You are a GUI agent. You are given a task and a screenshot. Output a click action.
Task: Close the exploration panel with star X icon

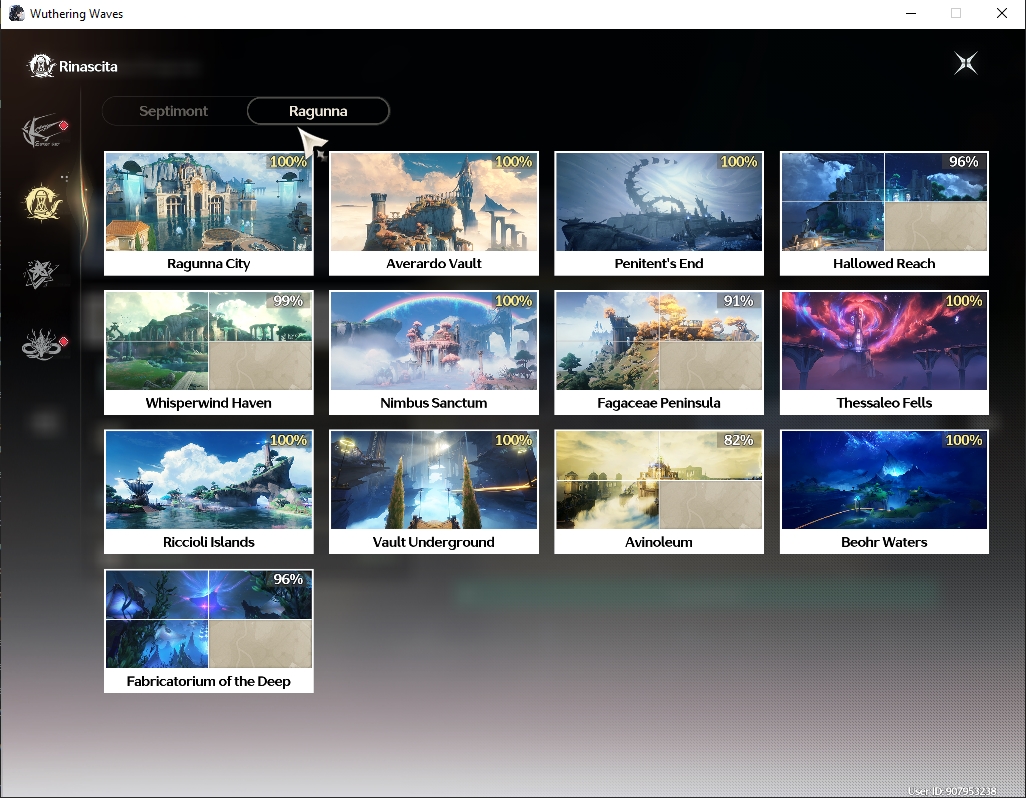pyautogui.click(x=966, y=63)
